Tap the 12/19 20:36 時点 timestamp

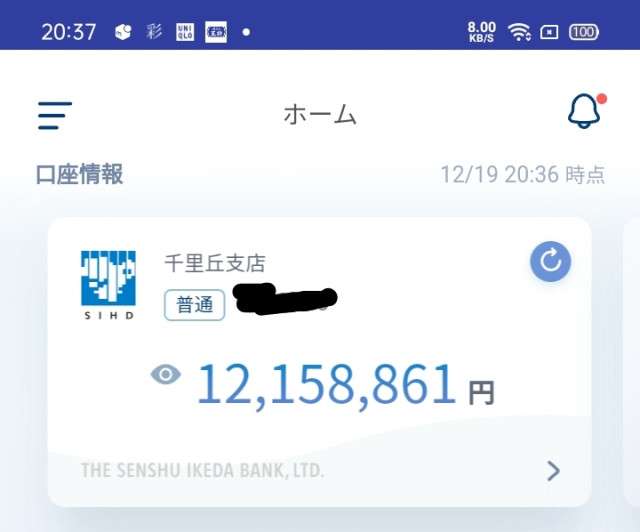(523, 175)
